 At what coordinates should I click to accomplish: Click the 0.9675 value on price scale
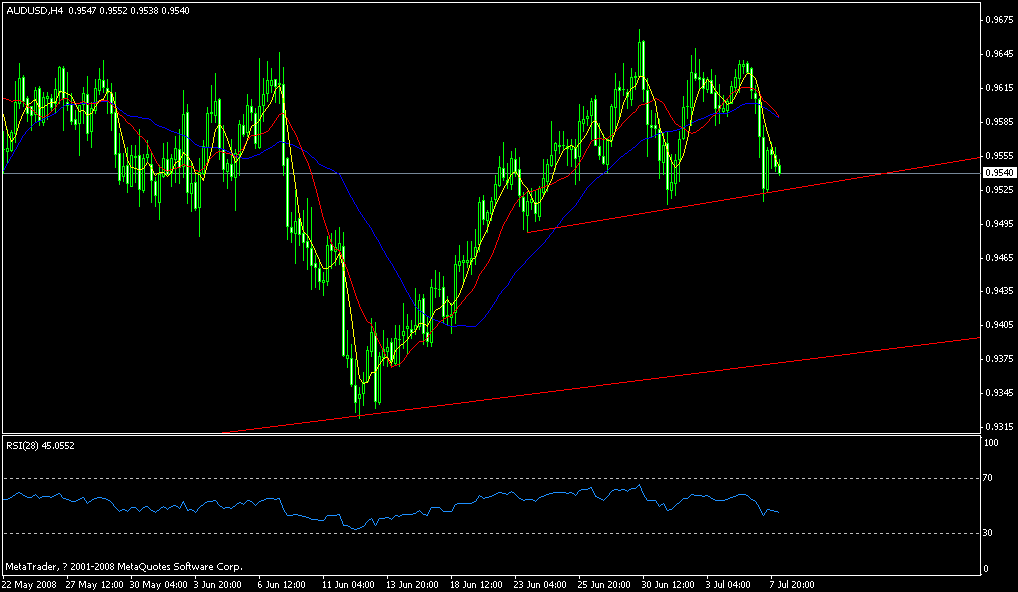point(997,18)
